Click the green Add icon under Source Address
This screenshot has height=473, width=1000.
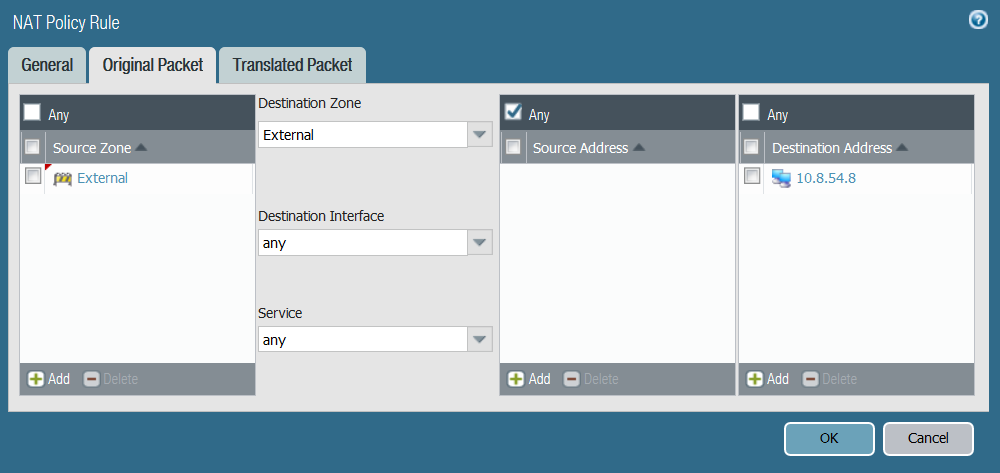click(x=516, y=379)
